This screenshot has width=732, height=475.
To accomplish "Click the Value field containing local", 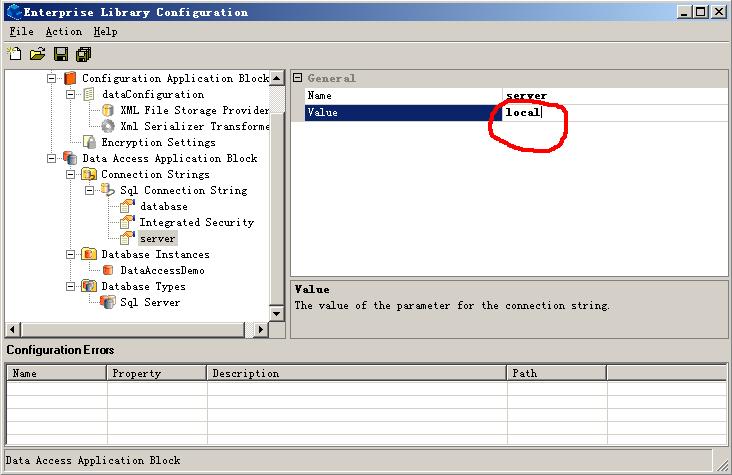I will coord(615,113).
